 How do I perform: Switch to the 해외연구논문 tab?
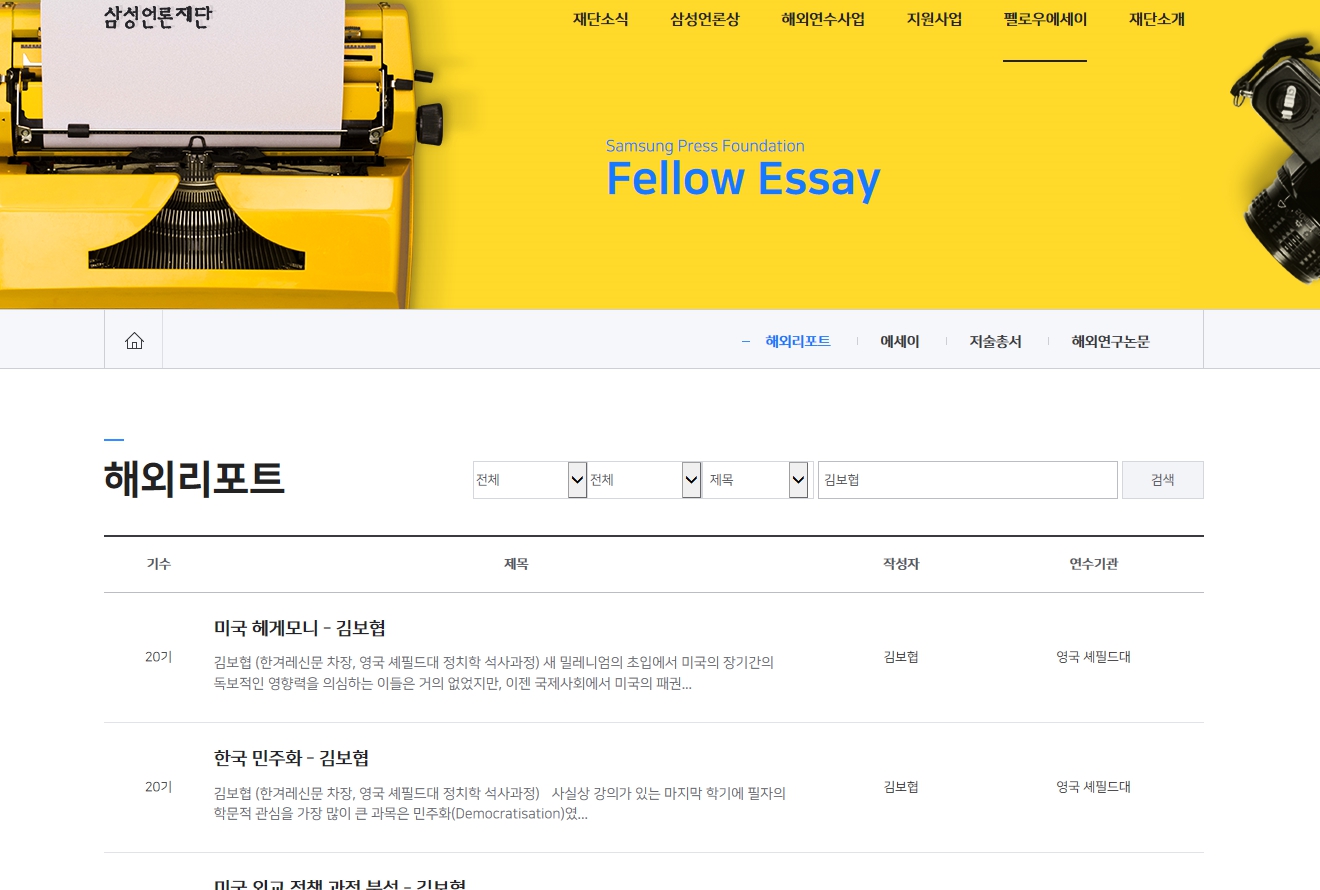click(x=1110, y=341)
